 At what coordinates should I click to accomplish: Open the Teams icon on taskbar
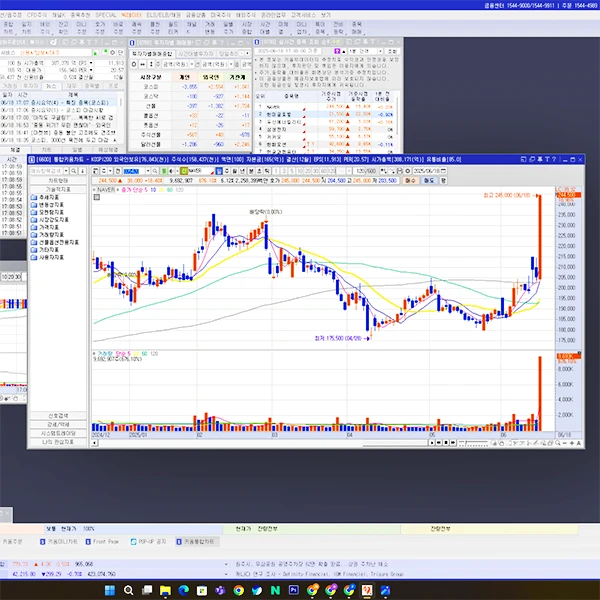(x=220, y=590)
